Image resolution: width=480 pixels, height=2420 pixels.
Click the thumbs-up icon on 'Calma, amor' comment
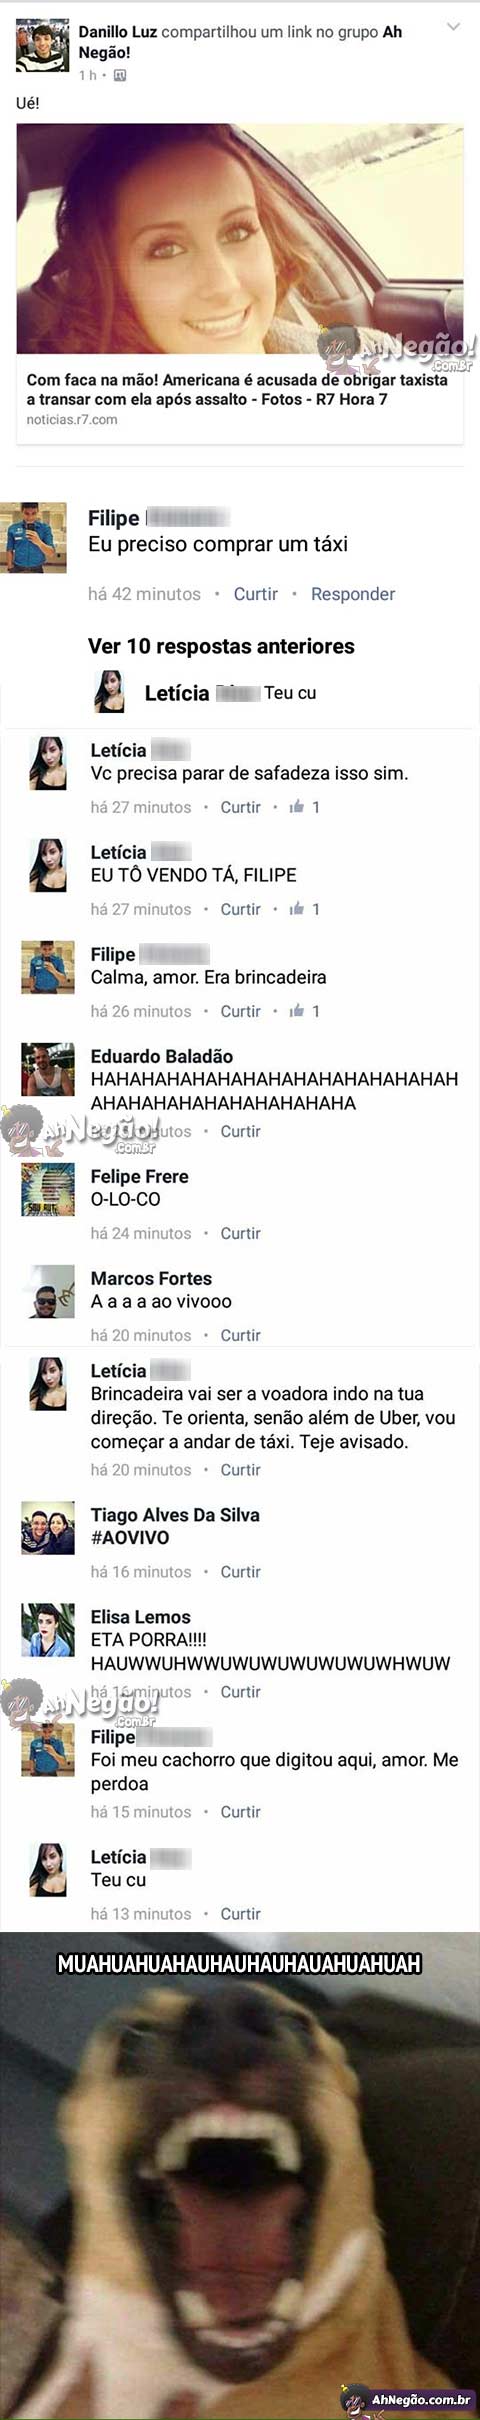tap(297, 1010)
